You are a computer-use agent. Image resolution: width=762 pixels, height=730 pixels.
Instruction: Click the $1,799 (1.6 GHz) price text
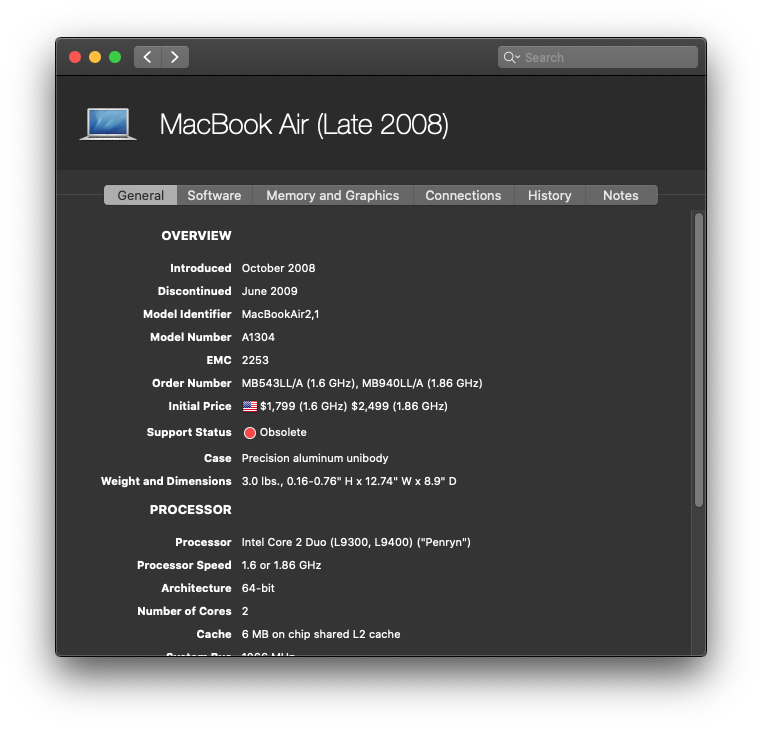pos(303,406)
